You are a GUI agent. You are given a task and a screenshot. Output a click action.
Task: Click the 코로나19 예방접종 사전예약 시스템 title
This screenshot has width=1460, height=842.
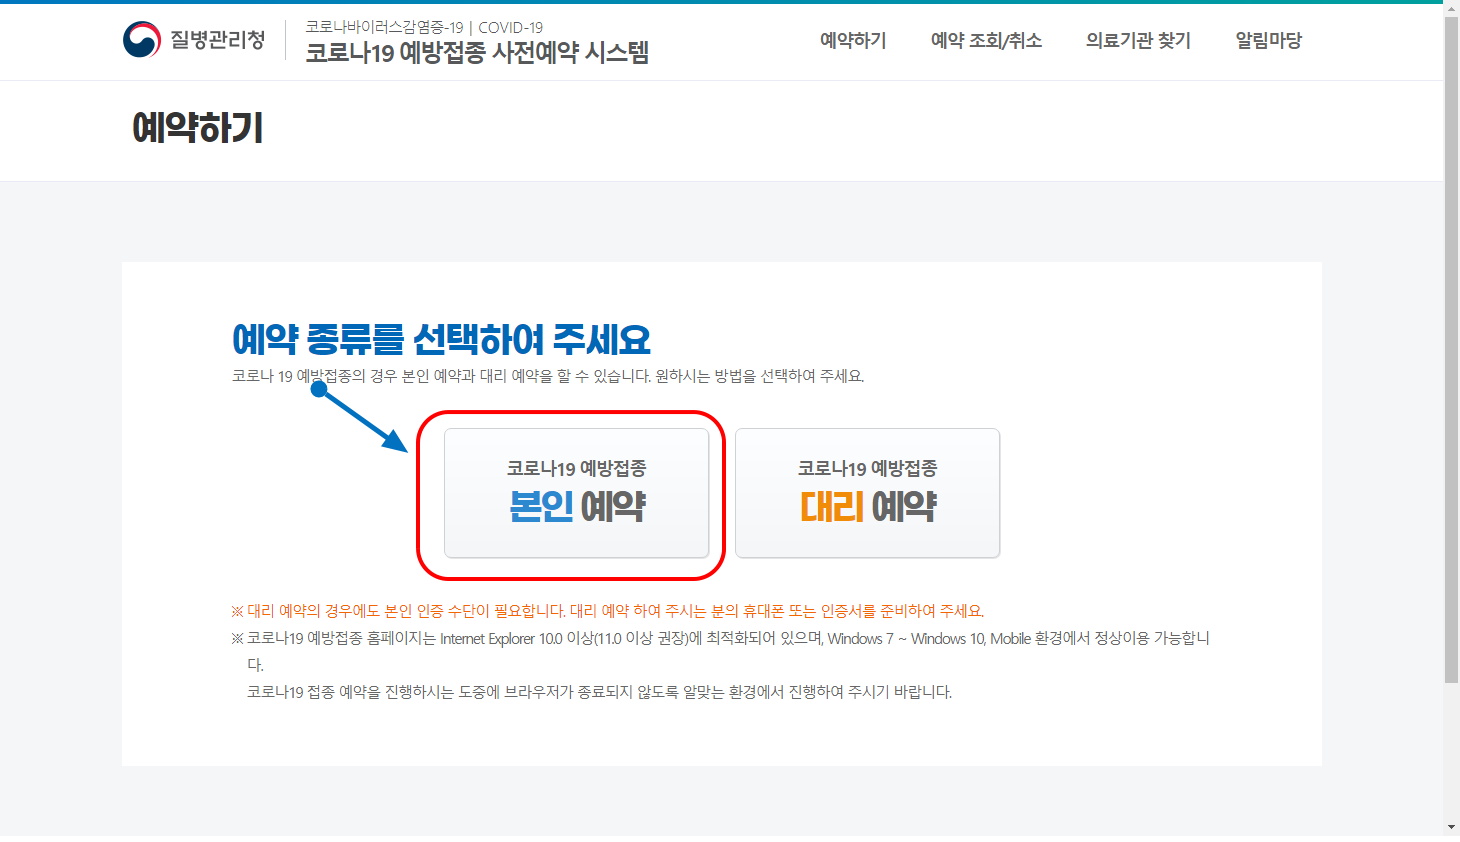click(x=477, y=53)
